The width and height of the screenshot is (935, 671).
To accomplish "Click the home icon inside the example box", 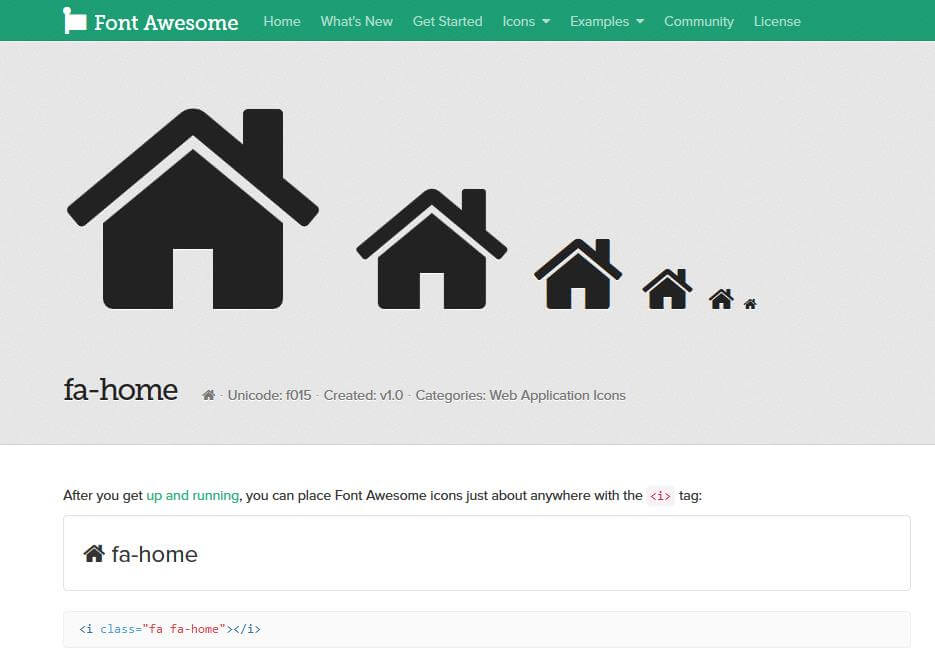I will [93, 552].
